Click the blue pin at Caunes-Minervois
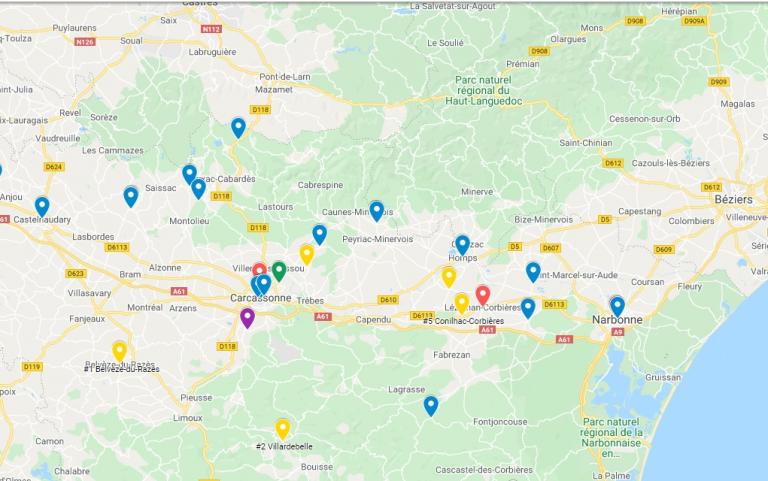 coord(376,211)
